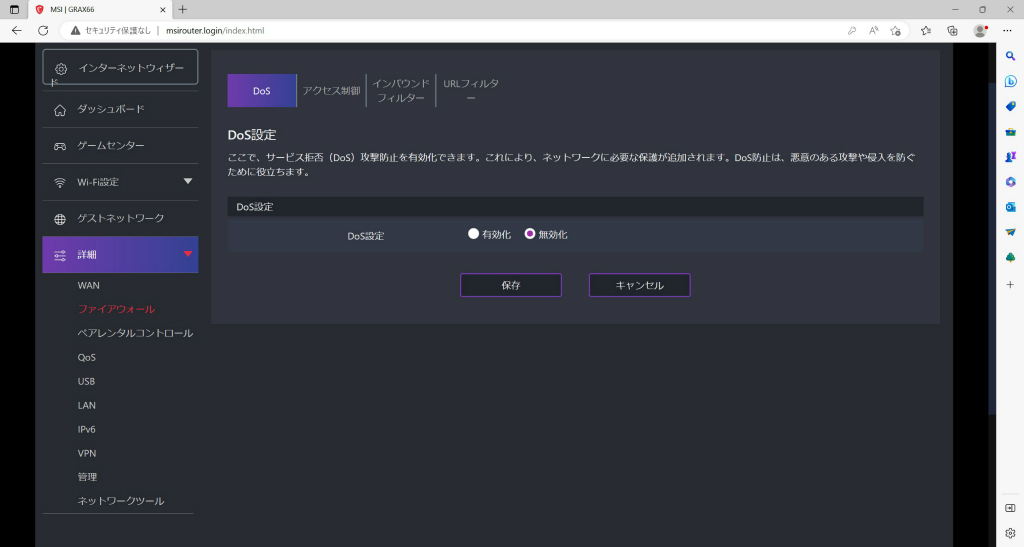Open the sidebar shopping tag icon
Screen dimensions: 1024x547
tap(1010, 106)
